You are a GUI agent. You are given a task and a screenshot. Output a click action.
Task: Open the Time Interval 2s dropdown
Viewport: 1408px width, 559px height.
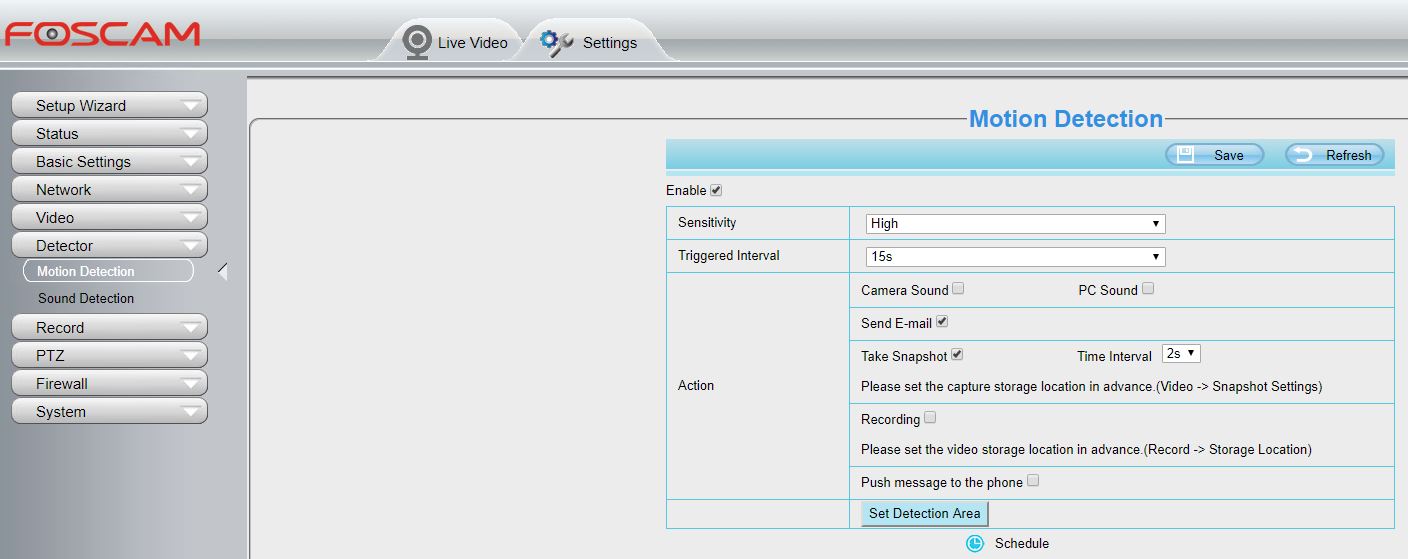[x=1181, y=354]
